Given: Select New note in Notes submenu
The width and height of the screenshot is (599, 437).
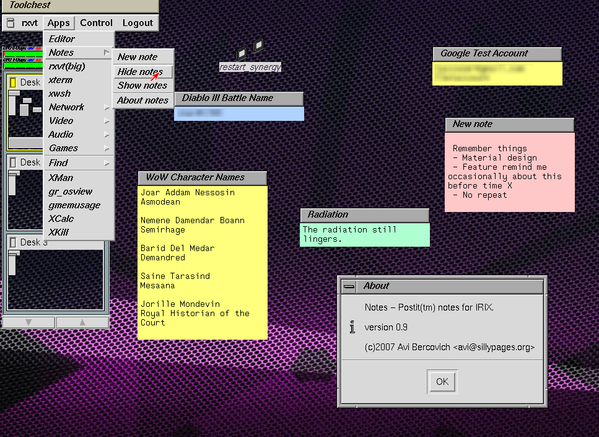Looking at the screenshot, I should [x=143, y=57].
